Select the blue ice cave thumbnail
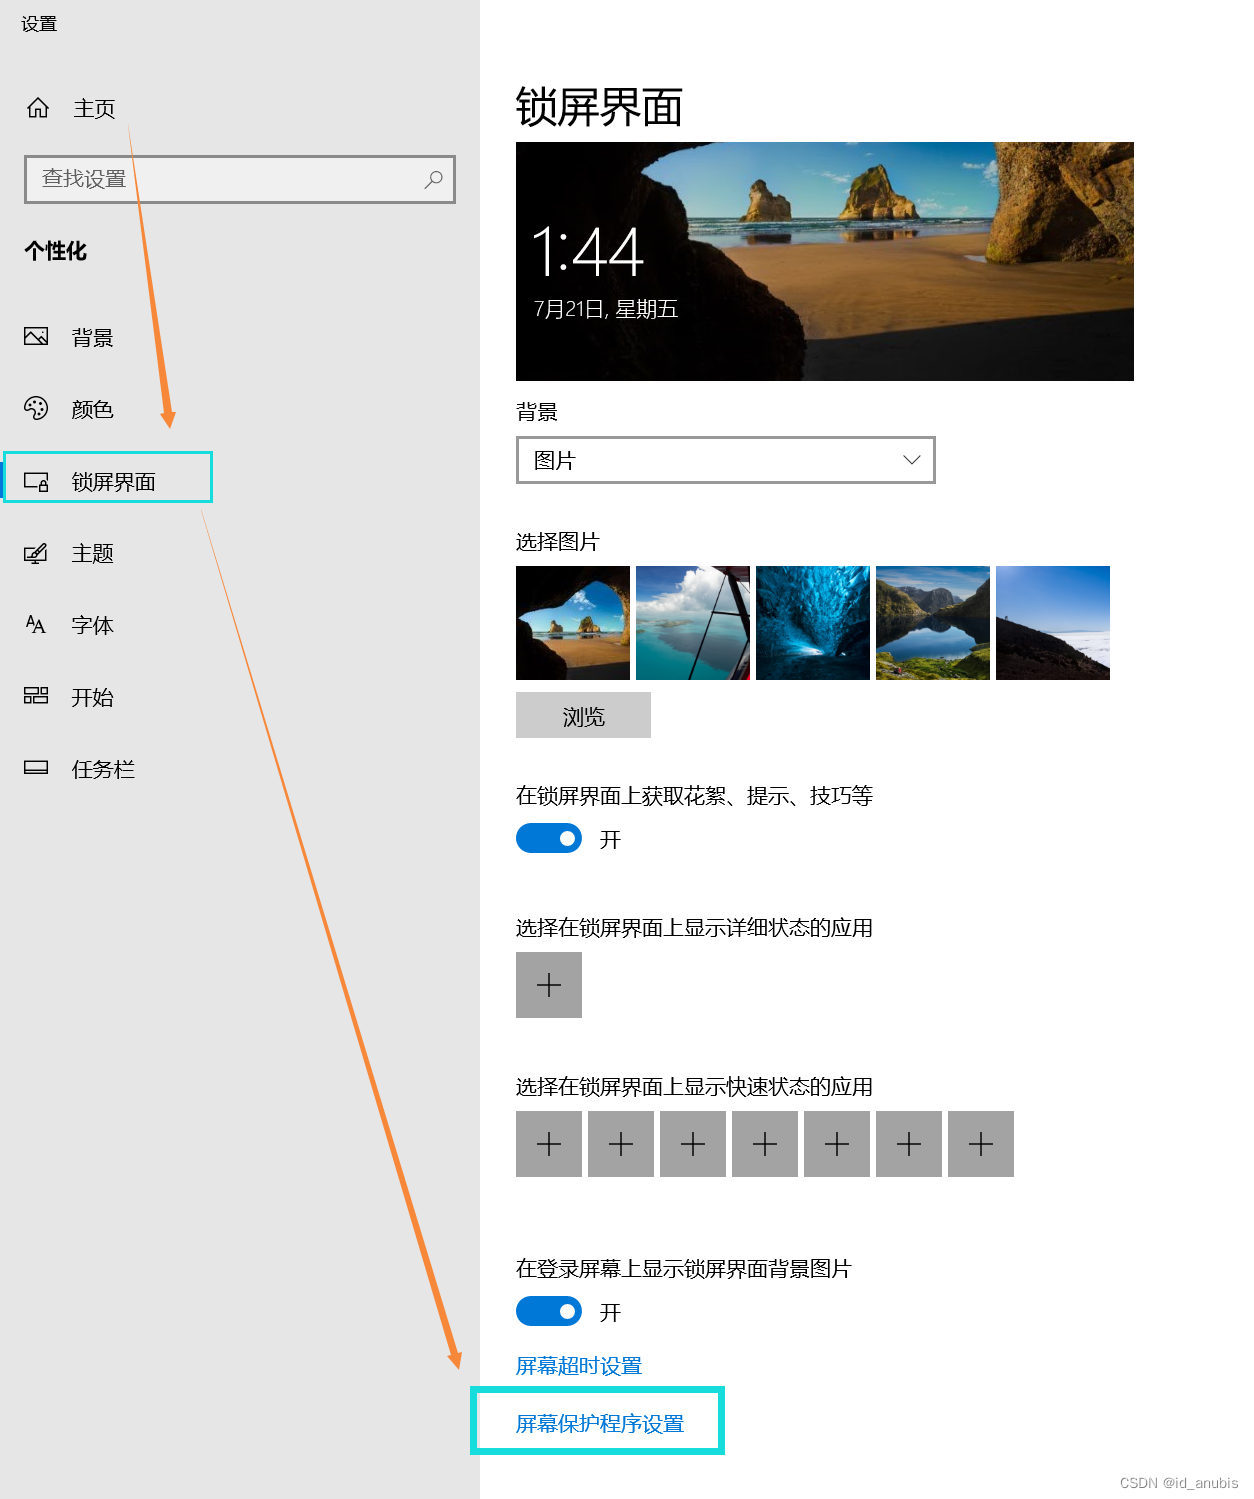The height and width of the screenshot is (1499, 1254). pyautogui.click(x=813, y=623)
